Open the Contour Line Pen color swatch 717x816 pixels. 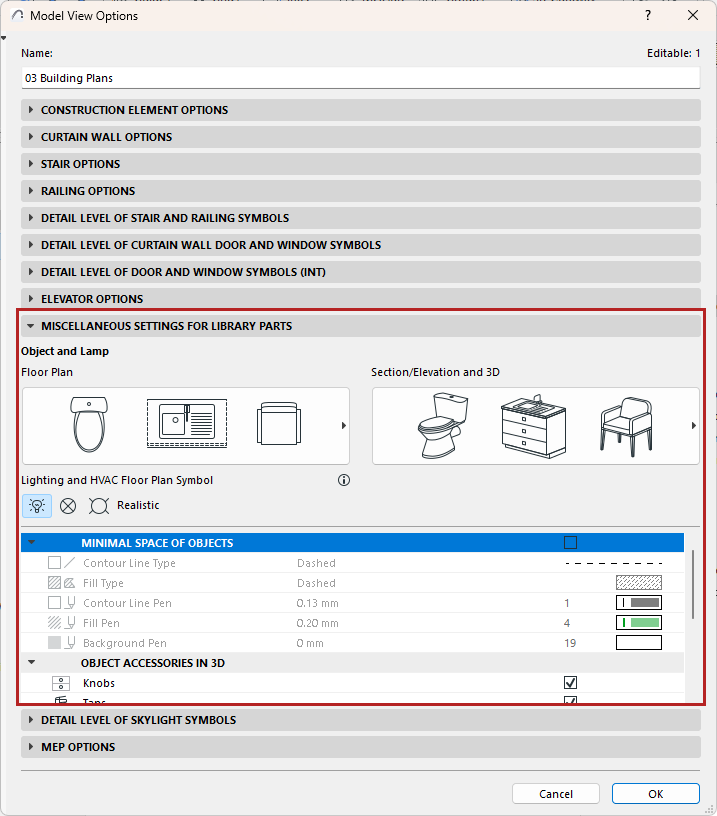tap(639, 603)
